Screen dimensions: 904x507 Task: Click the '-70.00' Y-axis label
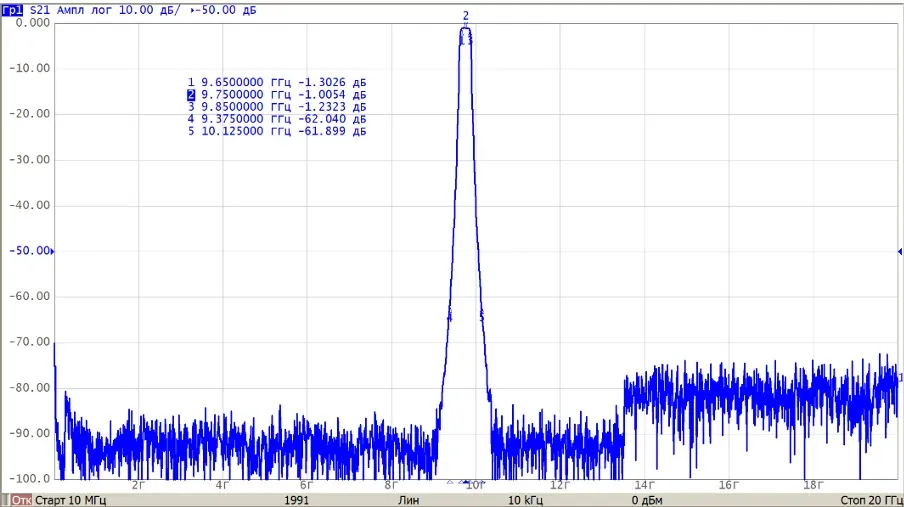pyautogui.click(x=30, y=341)
